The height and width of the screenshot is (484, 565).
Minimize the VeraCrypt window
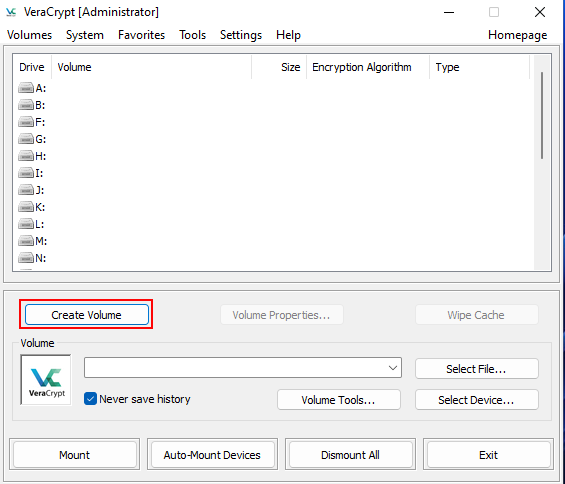[x=449, y=12]
